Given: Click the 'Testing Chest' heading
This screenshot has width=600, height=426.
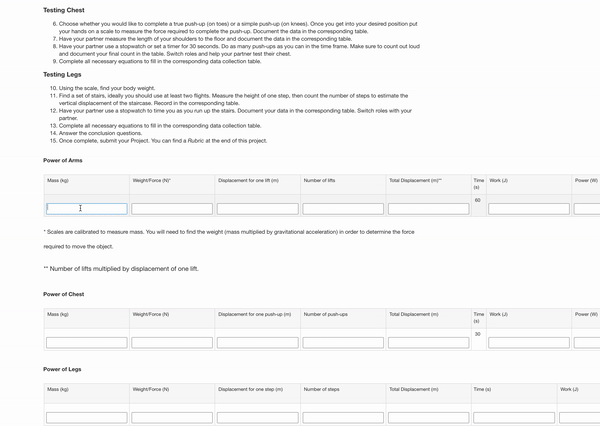Looking at the screenshot, I should coord(64,10).
